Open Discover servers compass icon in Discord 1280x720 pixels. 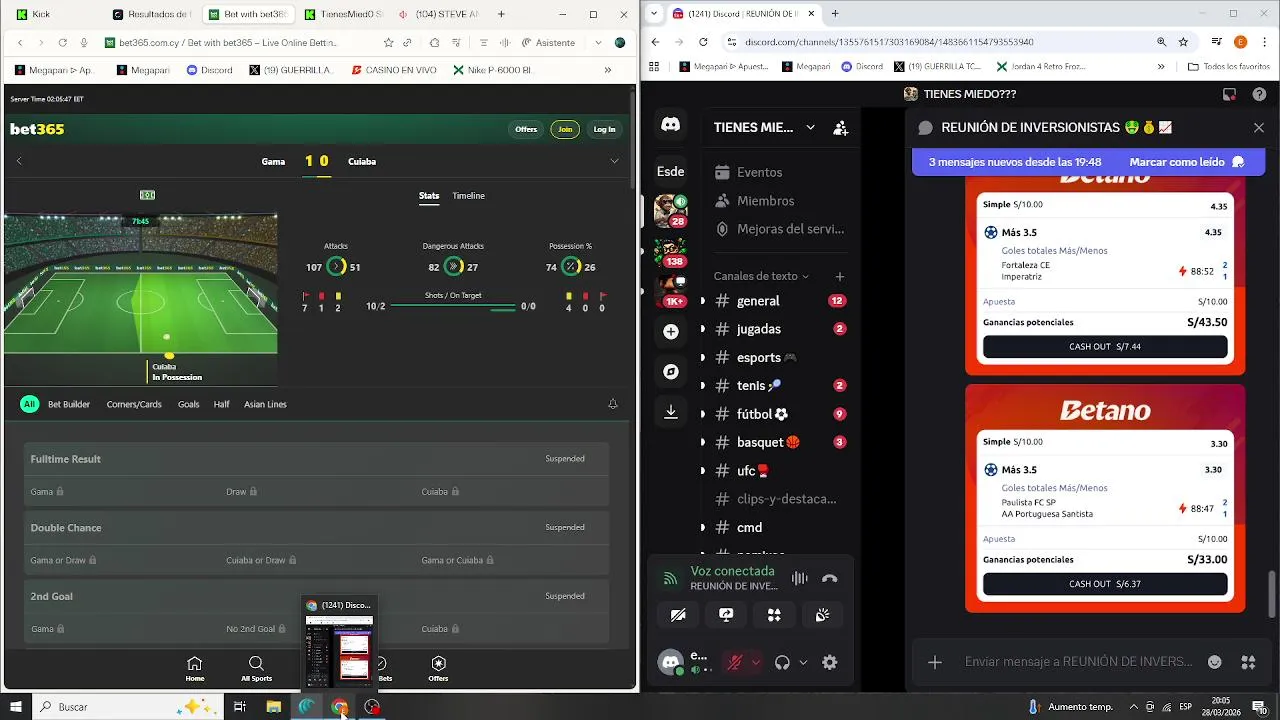[x=671, y=371]
